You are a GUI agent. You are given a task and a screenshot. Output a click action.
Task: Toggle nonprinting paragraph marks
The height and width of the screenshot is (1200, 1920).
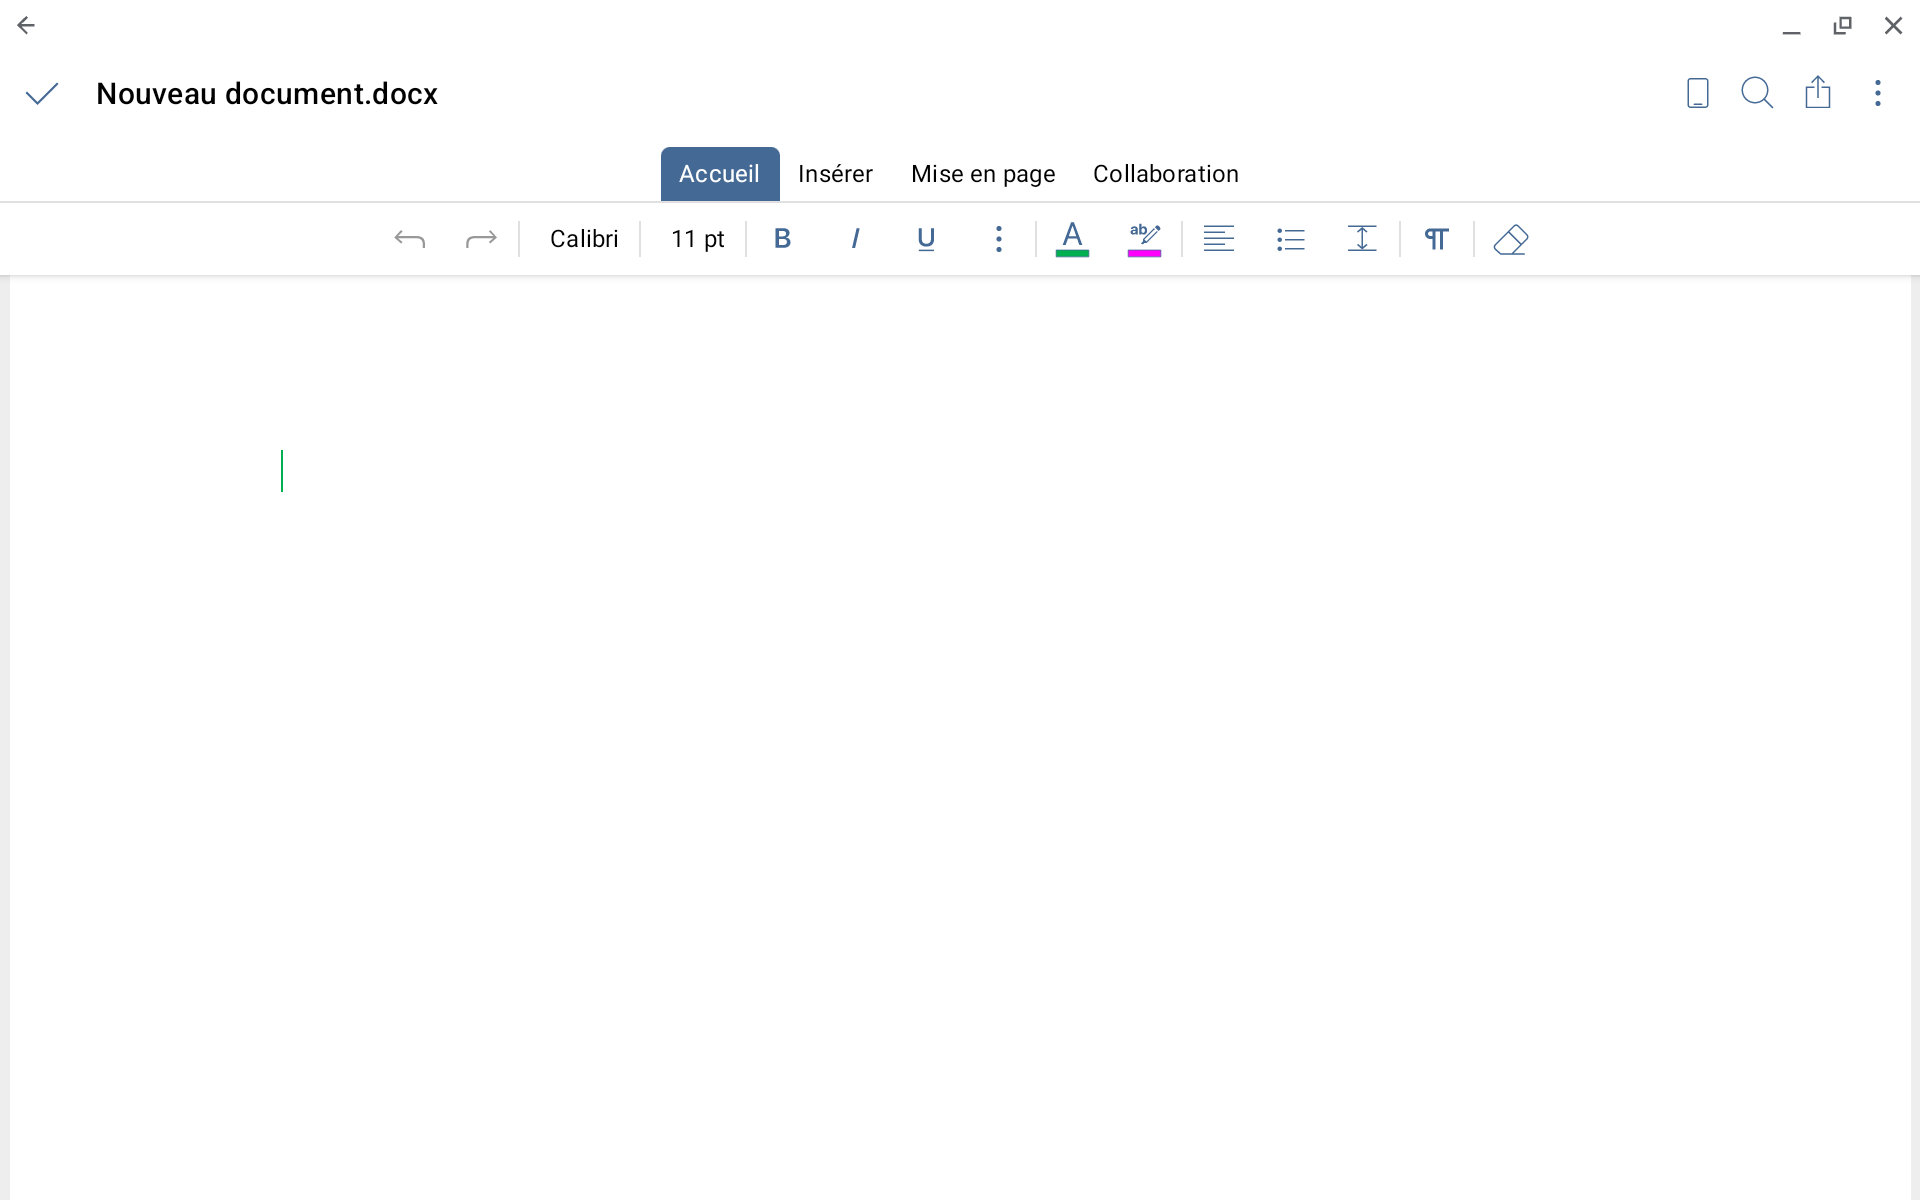(1436, 239)
